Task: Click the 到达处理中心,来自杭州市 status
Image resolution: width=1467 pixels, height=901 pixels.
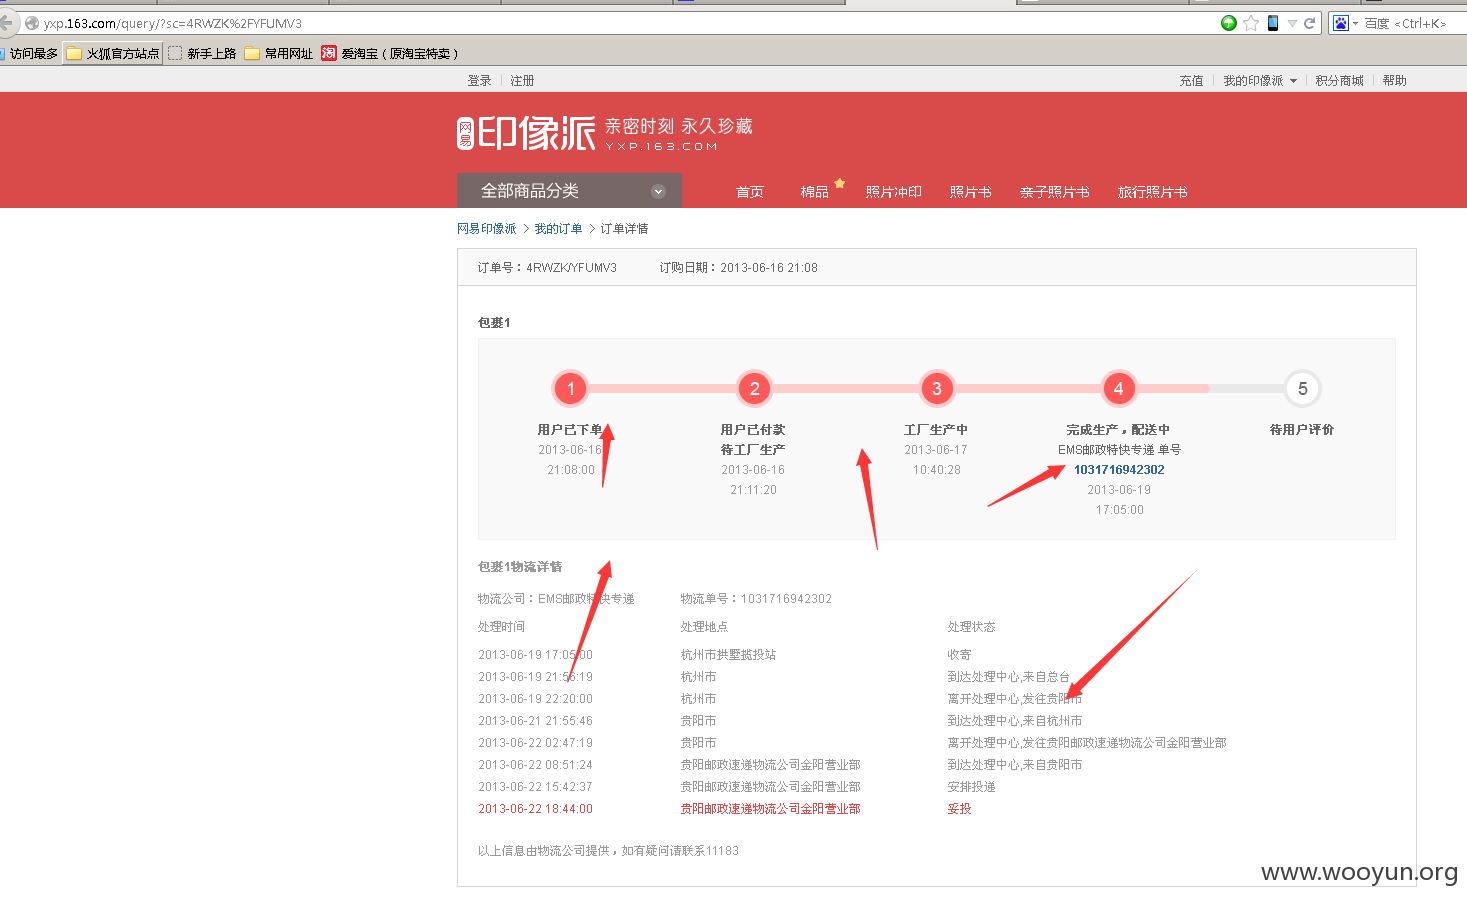Action: tap(1015, 721)
